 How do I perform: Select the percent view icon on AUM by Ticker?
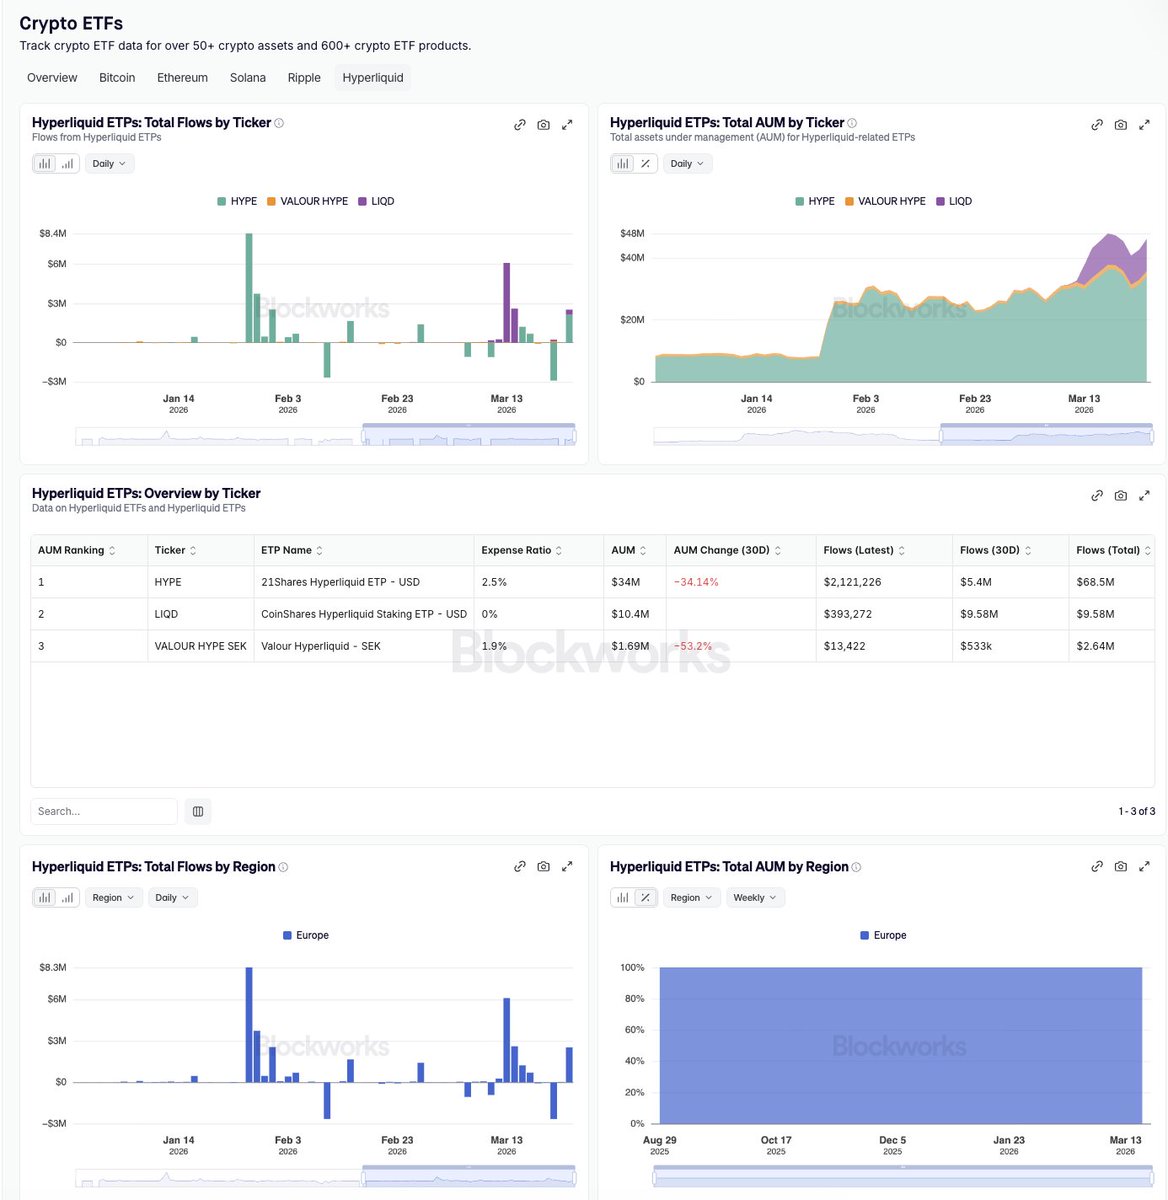coord(645,163)
